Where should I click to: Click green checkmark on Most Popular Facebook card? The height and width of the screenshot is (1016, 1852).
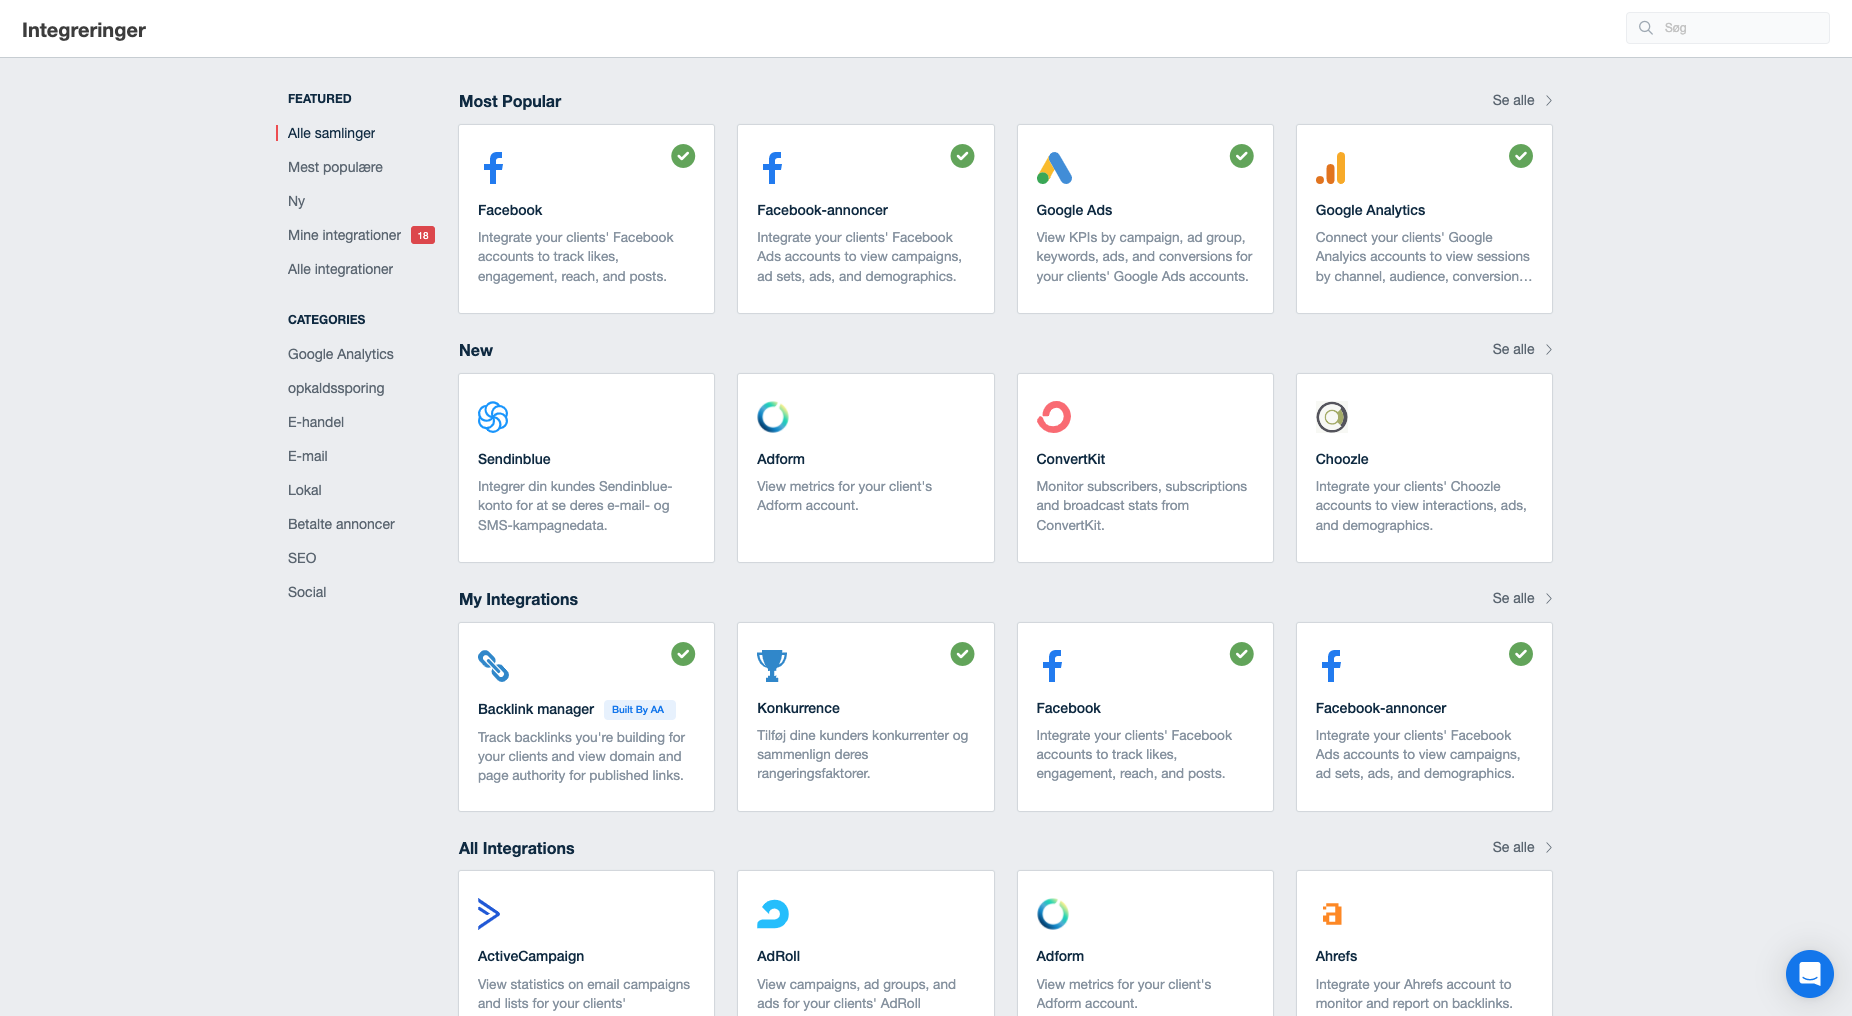[683, 156]
